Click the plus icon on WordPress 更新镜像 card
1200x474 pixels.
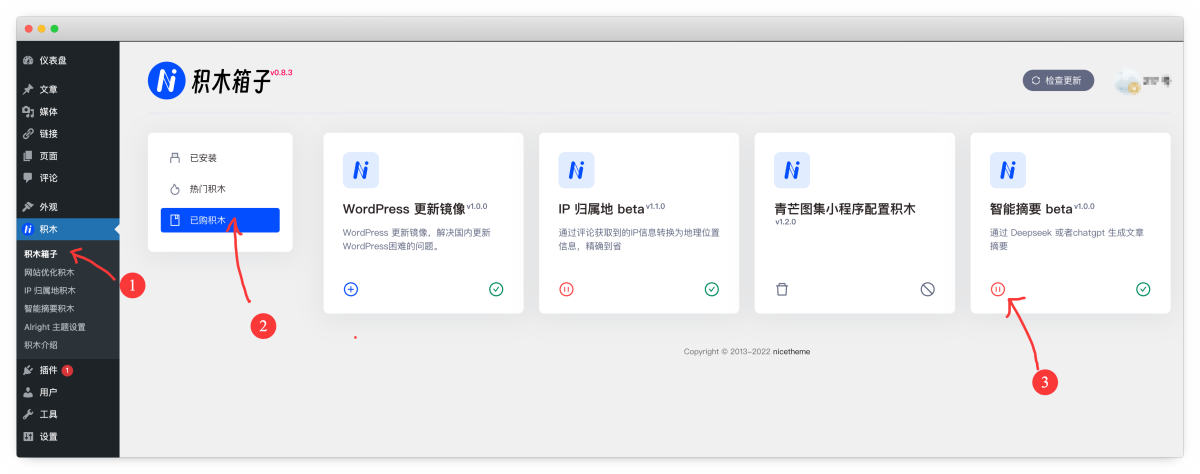(350, 289)
